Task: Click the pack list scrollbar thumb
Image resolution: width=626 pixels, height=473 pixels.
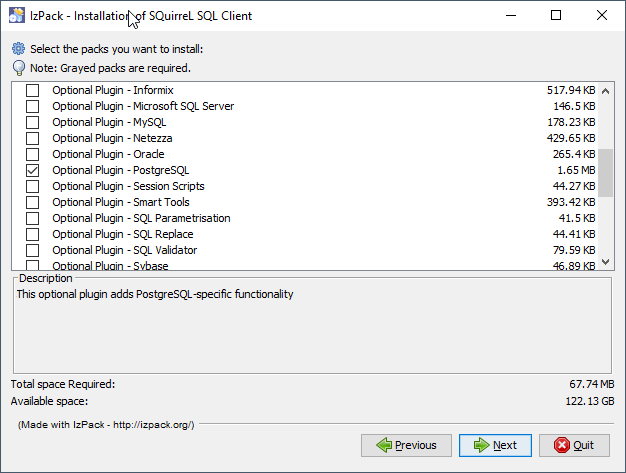Action: point(606,173)
